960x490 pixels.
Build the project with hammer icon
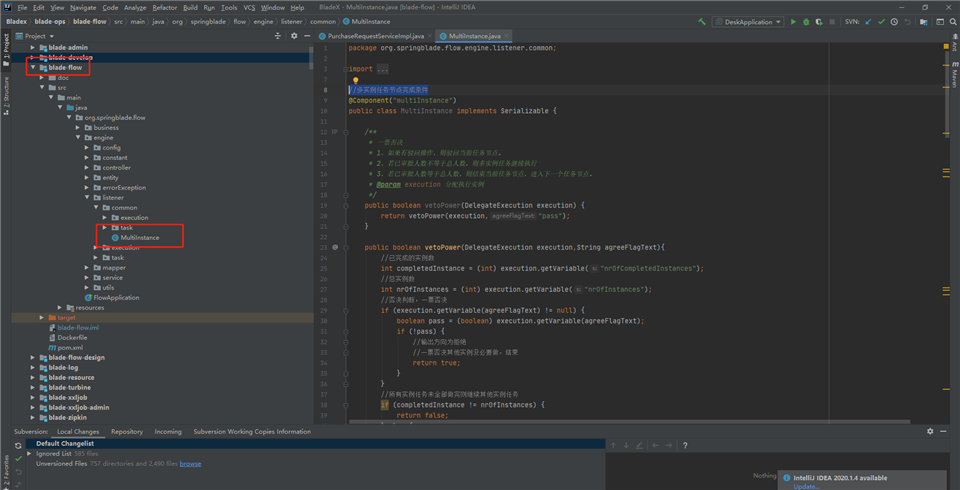pos(702,21)
